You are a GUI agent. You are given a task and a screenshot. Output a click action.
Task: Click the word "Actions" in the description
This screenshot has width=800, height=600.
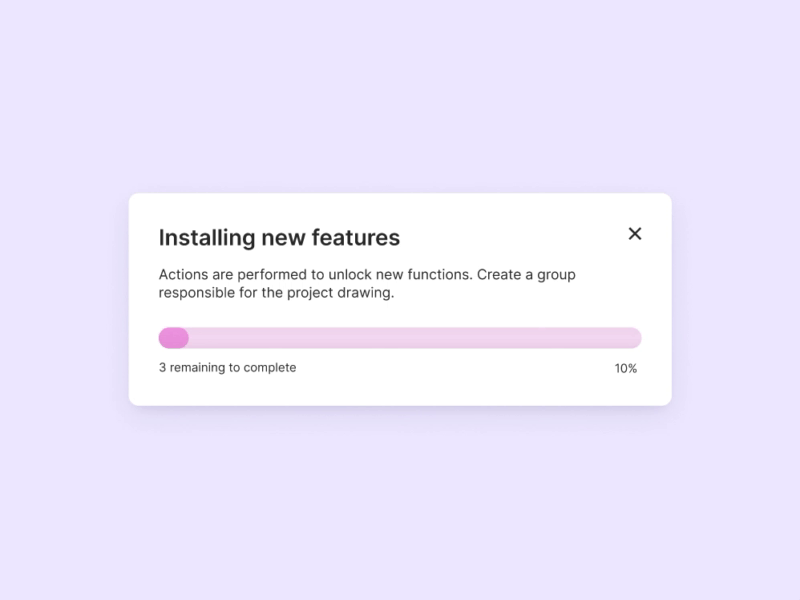coord(183,275)
